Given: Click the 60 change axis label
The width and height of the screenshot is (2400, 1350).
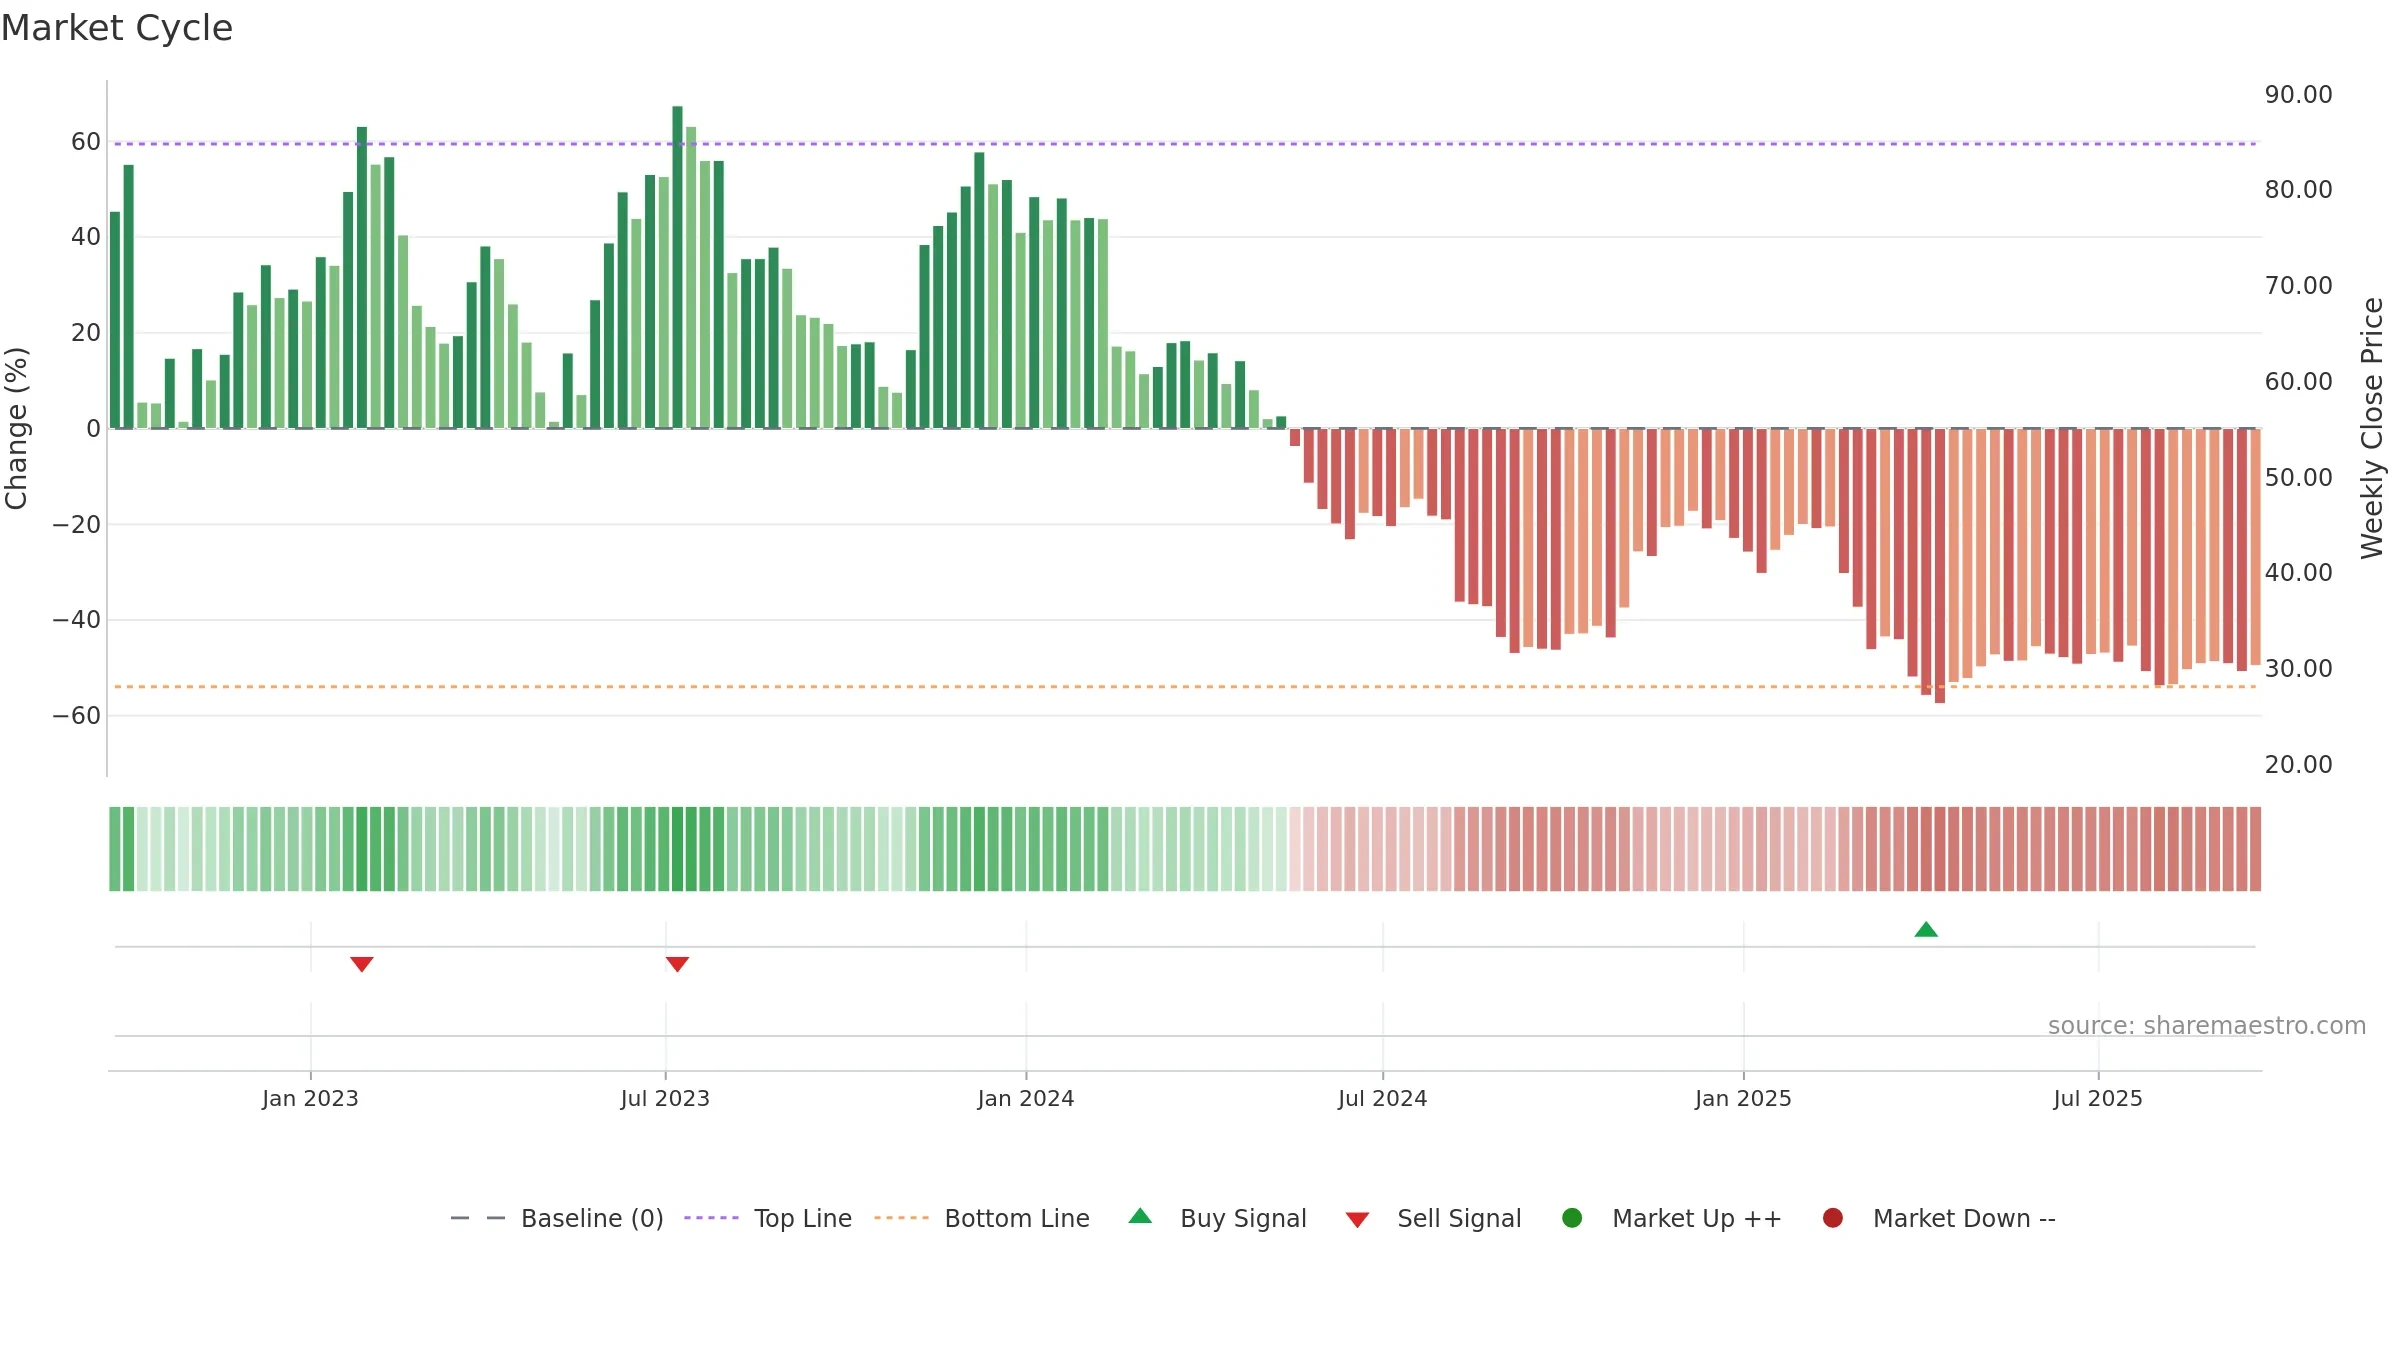Looking at the screenshot, I should (86, 142).
